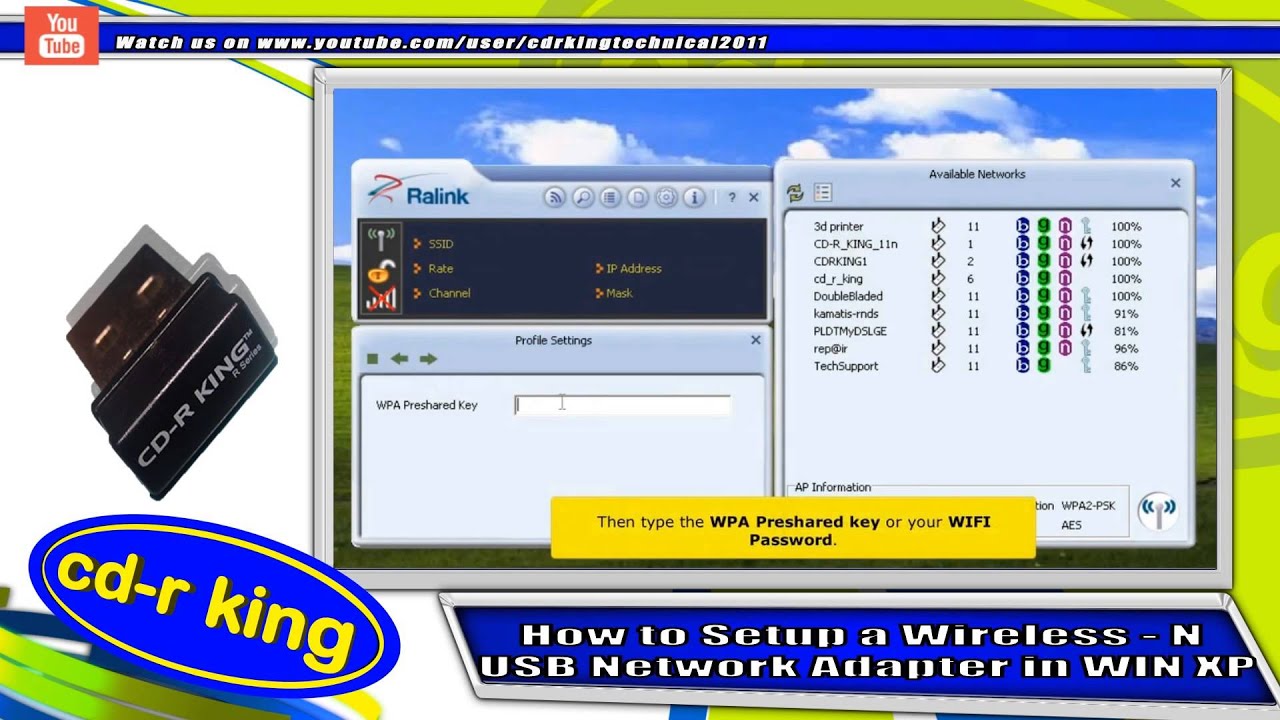
Task: Click the 'b' mode icon for CD-R_KING_11n
Action: [1023, 244]
